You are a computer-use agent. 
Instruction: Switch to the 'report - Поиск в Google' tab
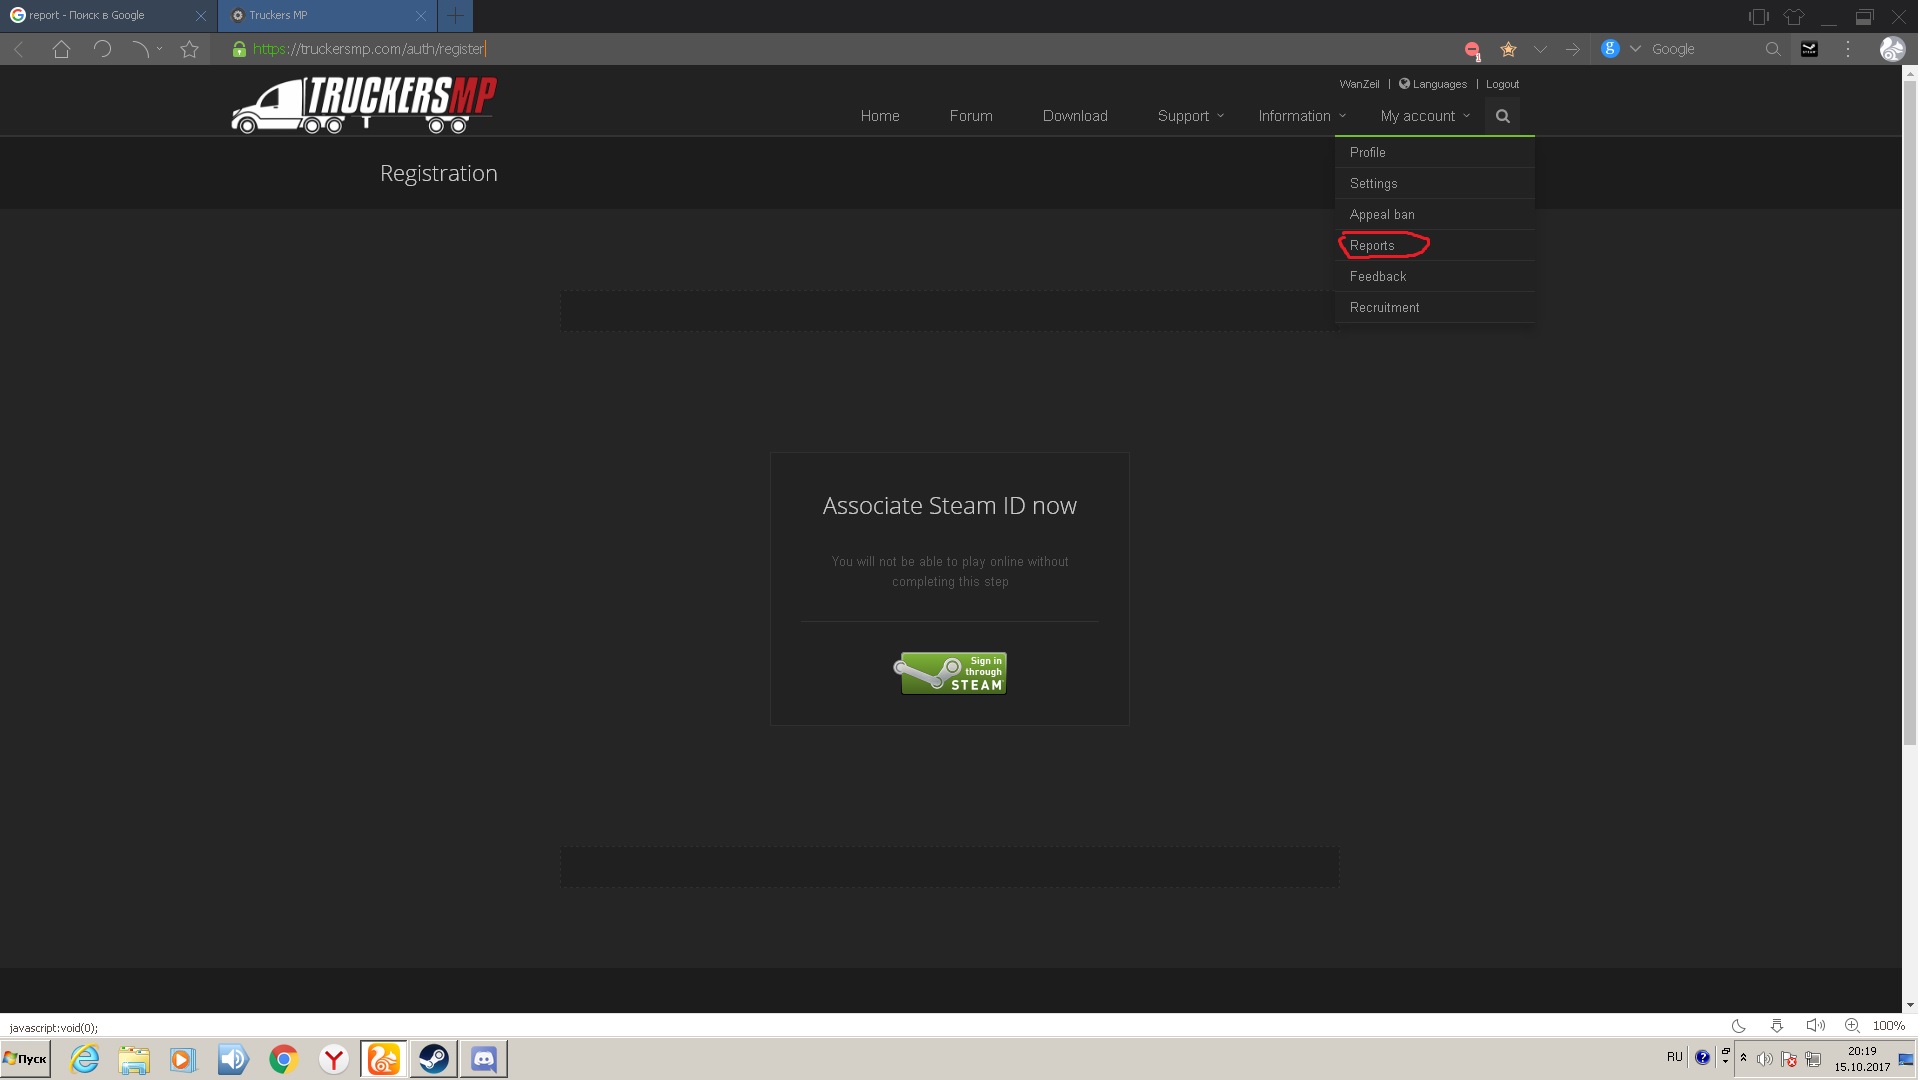[109, 16]
